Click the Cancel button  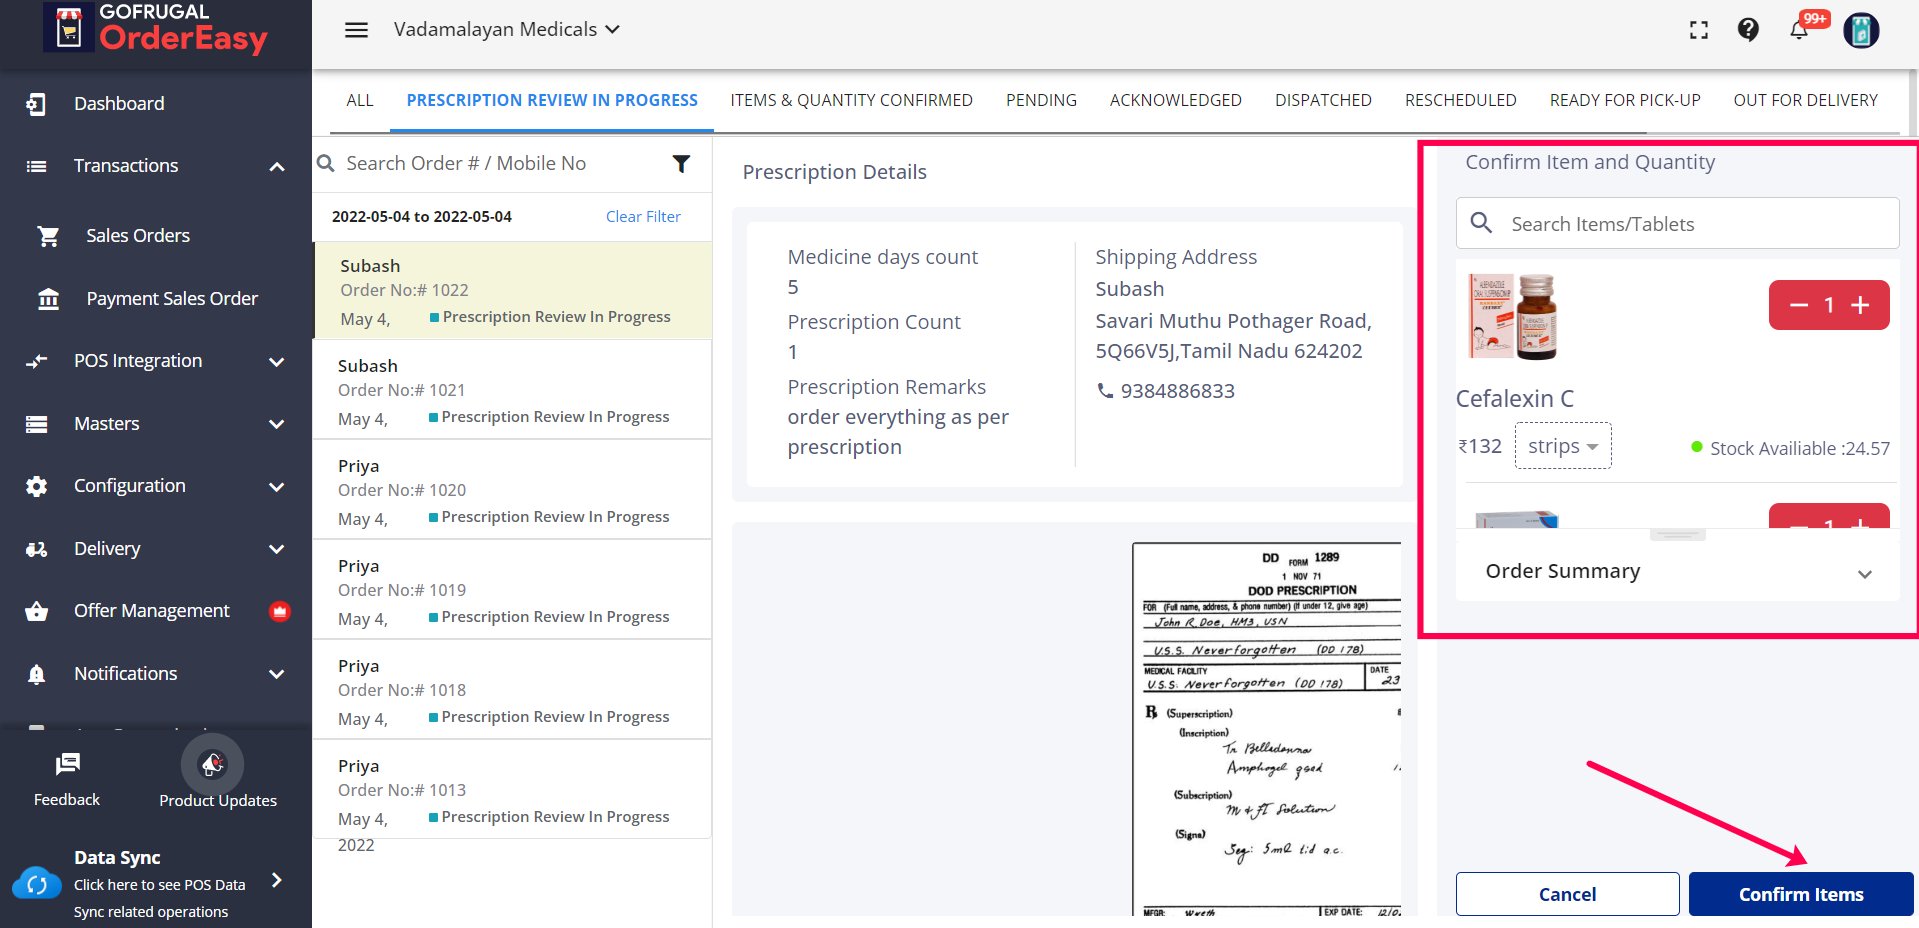[1567, 894]
